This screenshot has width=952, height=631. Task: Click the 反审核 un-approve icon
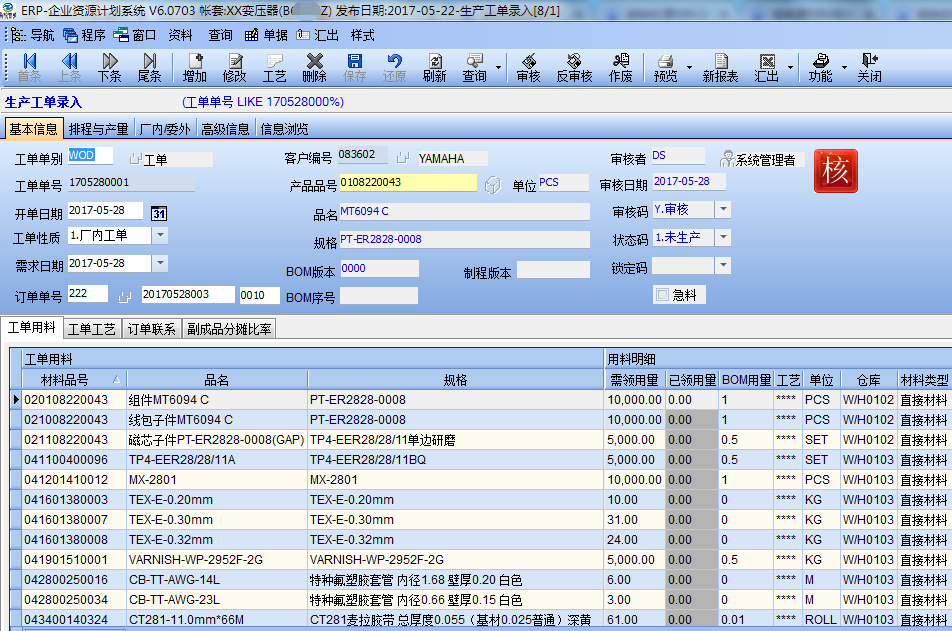(x=574, y=67)
